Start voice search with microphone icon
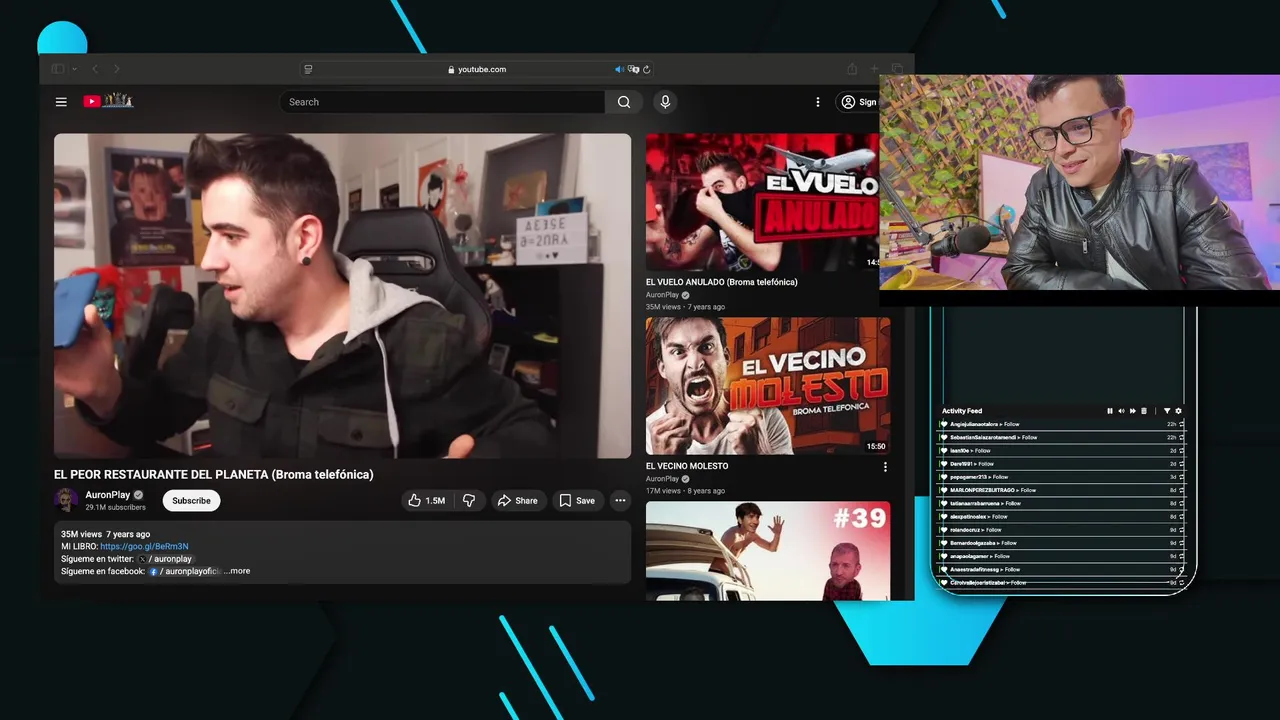 click(x=665, y=102)
